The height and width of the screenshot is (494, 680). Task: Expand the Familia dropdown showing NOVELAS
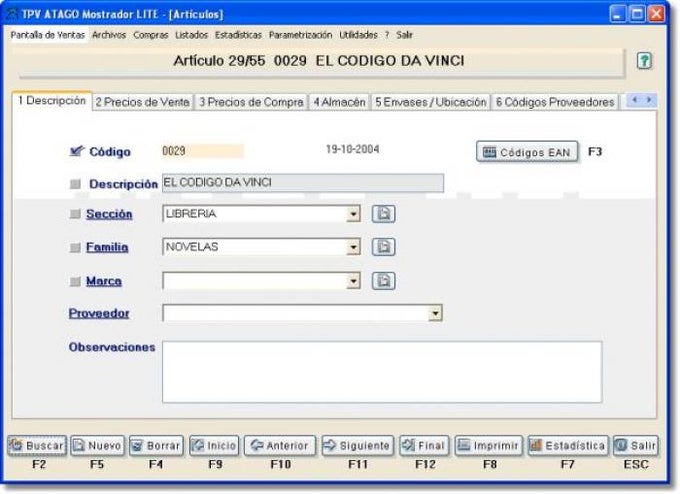(353, 247)
